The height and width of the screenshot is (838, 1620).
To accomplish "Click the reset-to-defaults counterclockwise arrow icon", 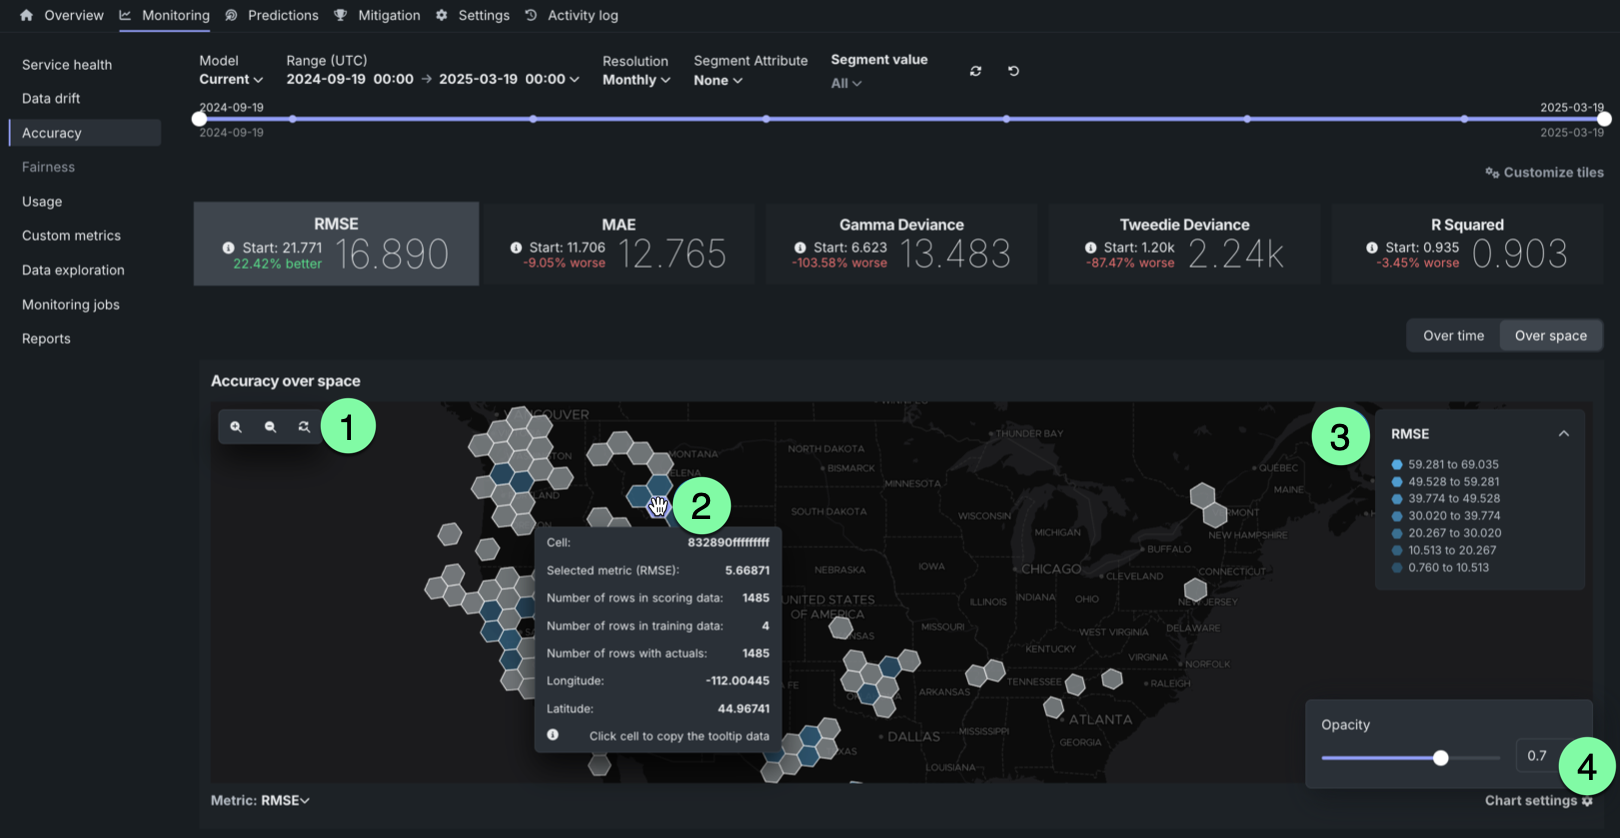I will (x=1013, y=71).
